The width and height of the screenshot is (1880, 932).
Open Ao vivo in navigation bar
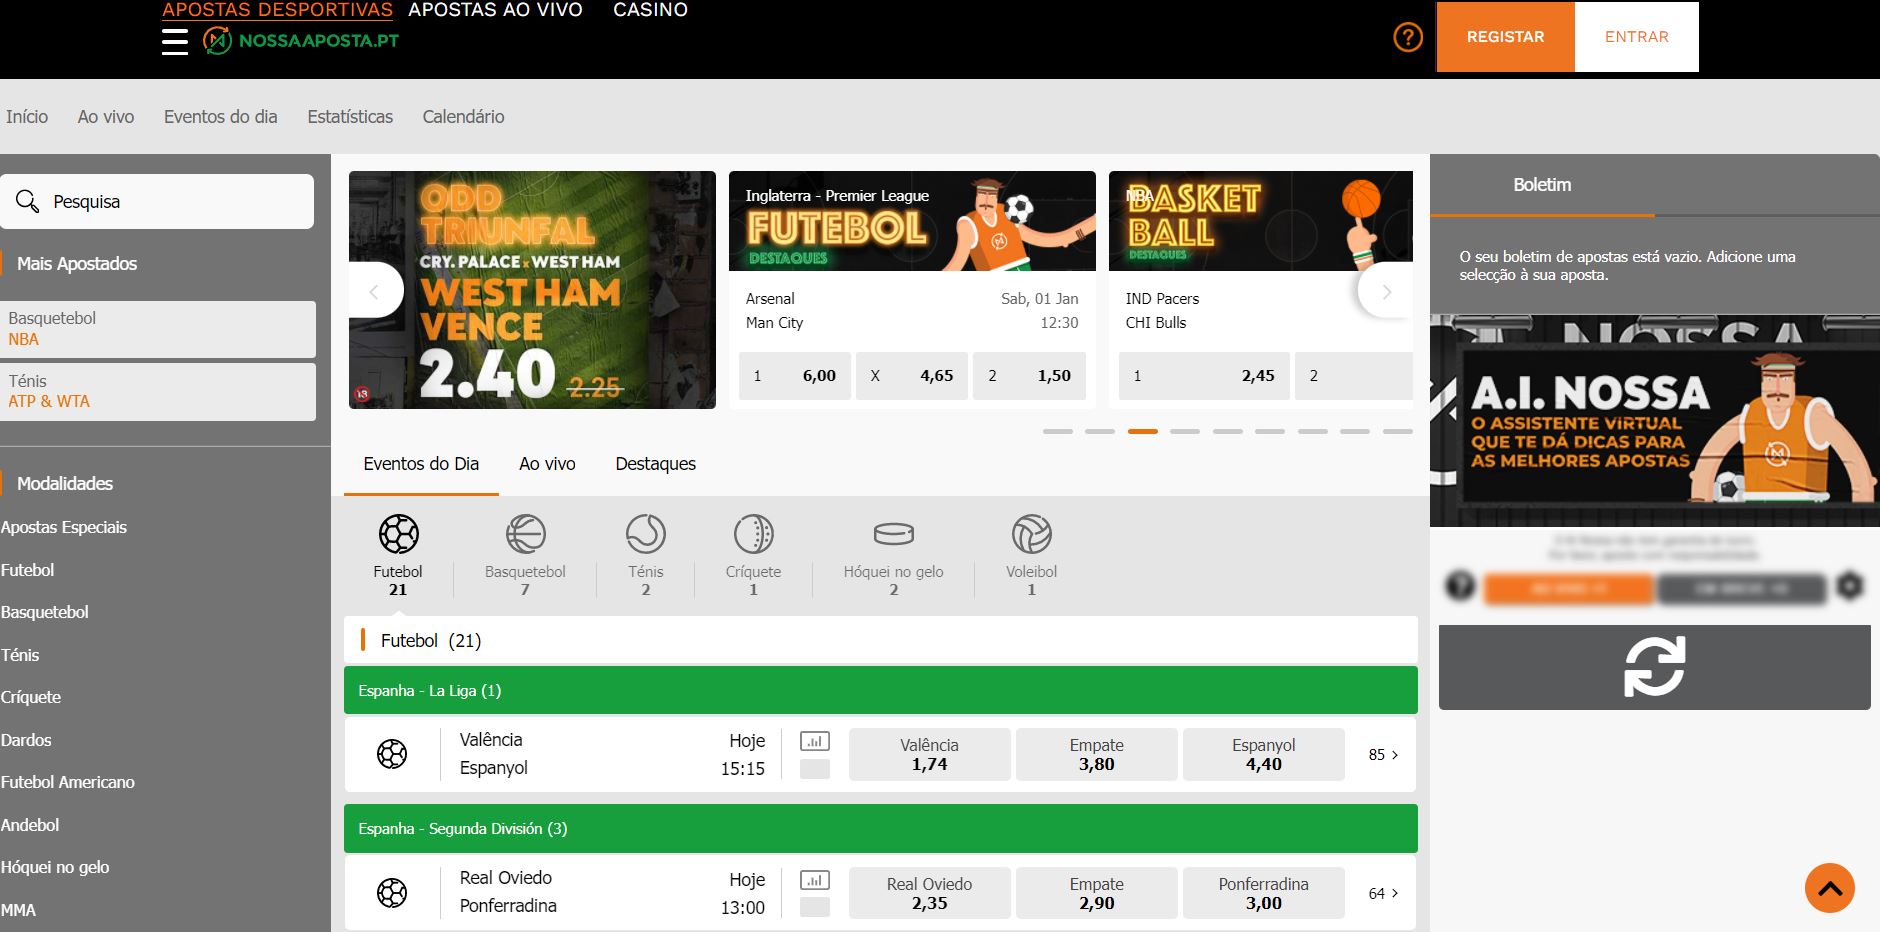coord(106,117)
